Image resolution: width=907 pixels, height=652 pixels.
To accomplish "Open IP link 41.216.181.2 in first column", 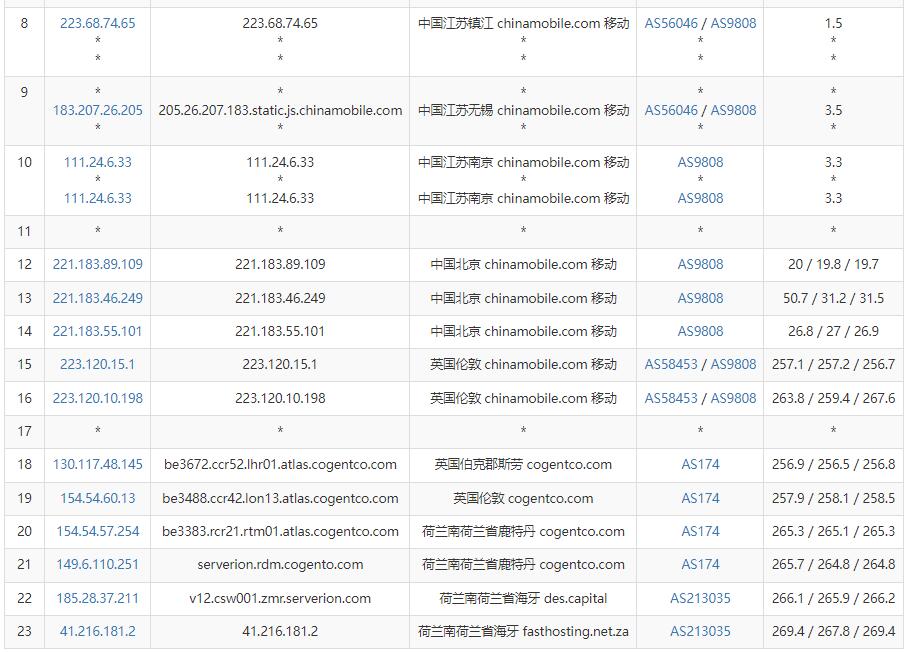I will click(x=98, y=631).
